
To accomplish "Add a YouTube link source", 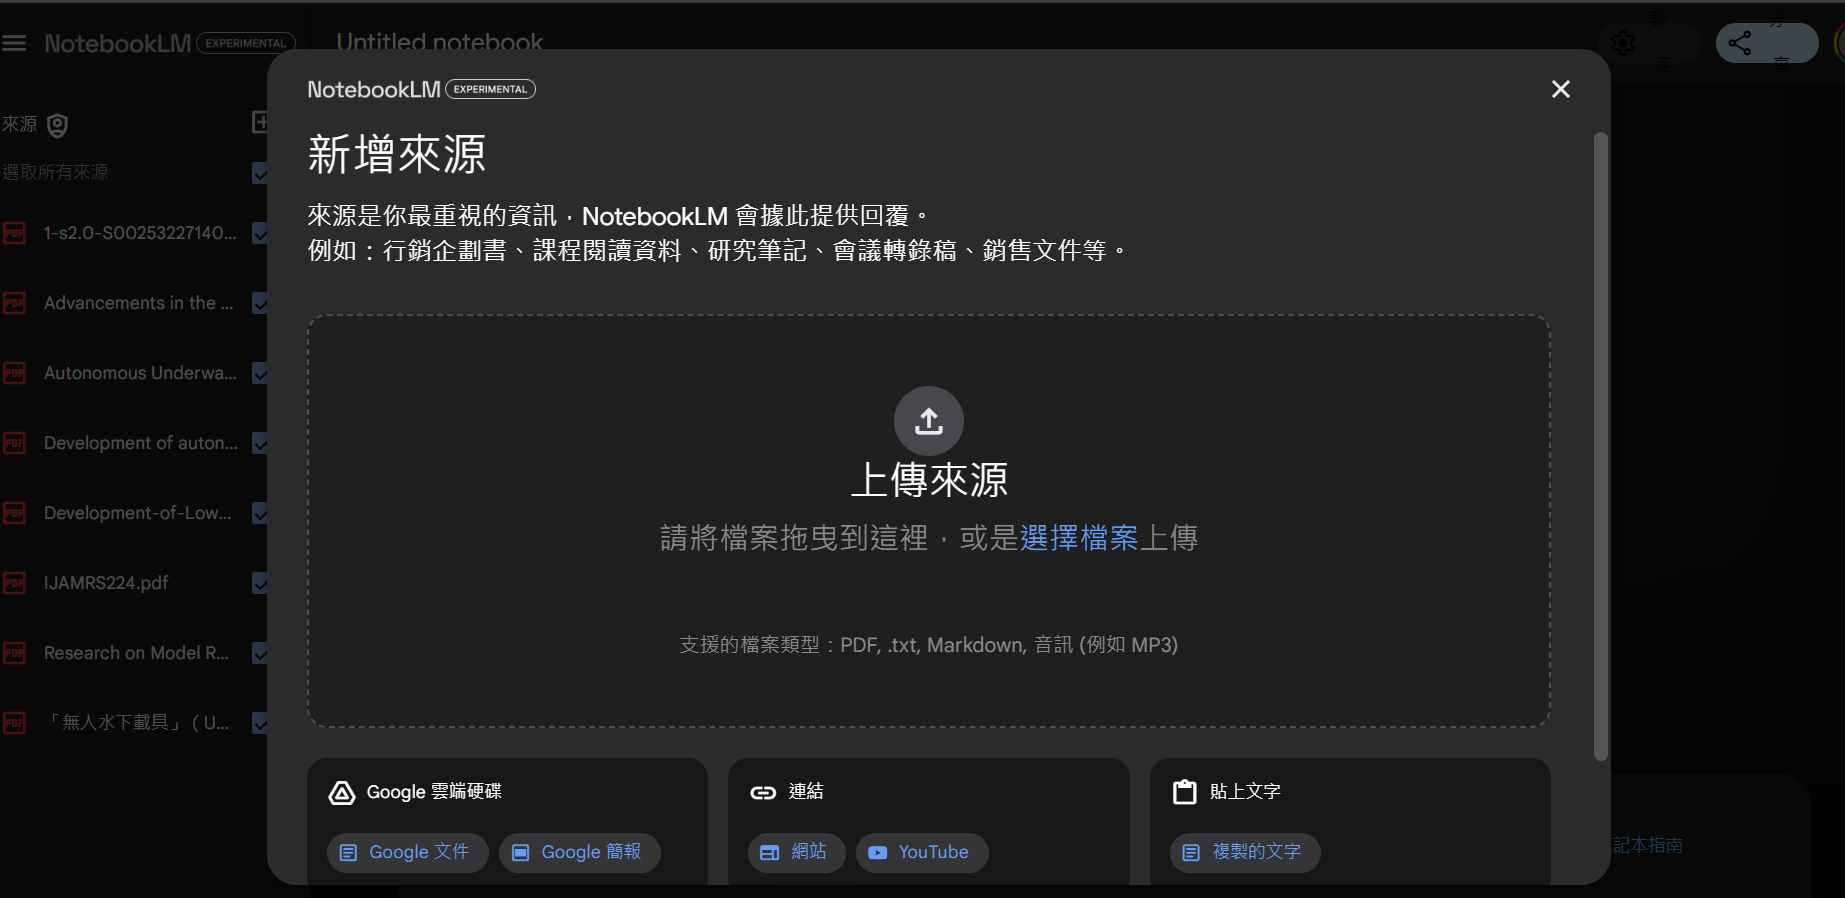I will pyautogui.click(x=922, y=852).
